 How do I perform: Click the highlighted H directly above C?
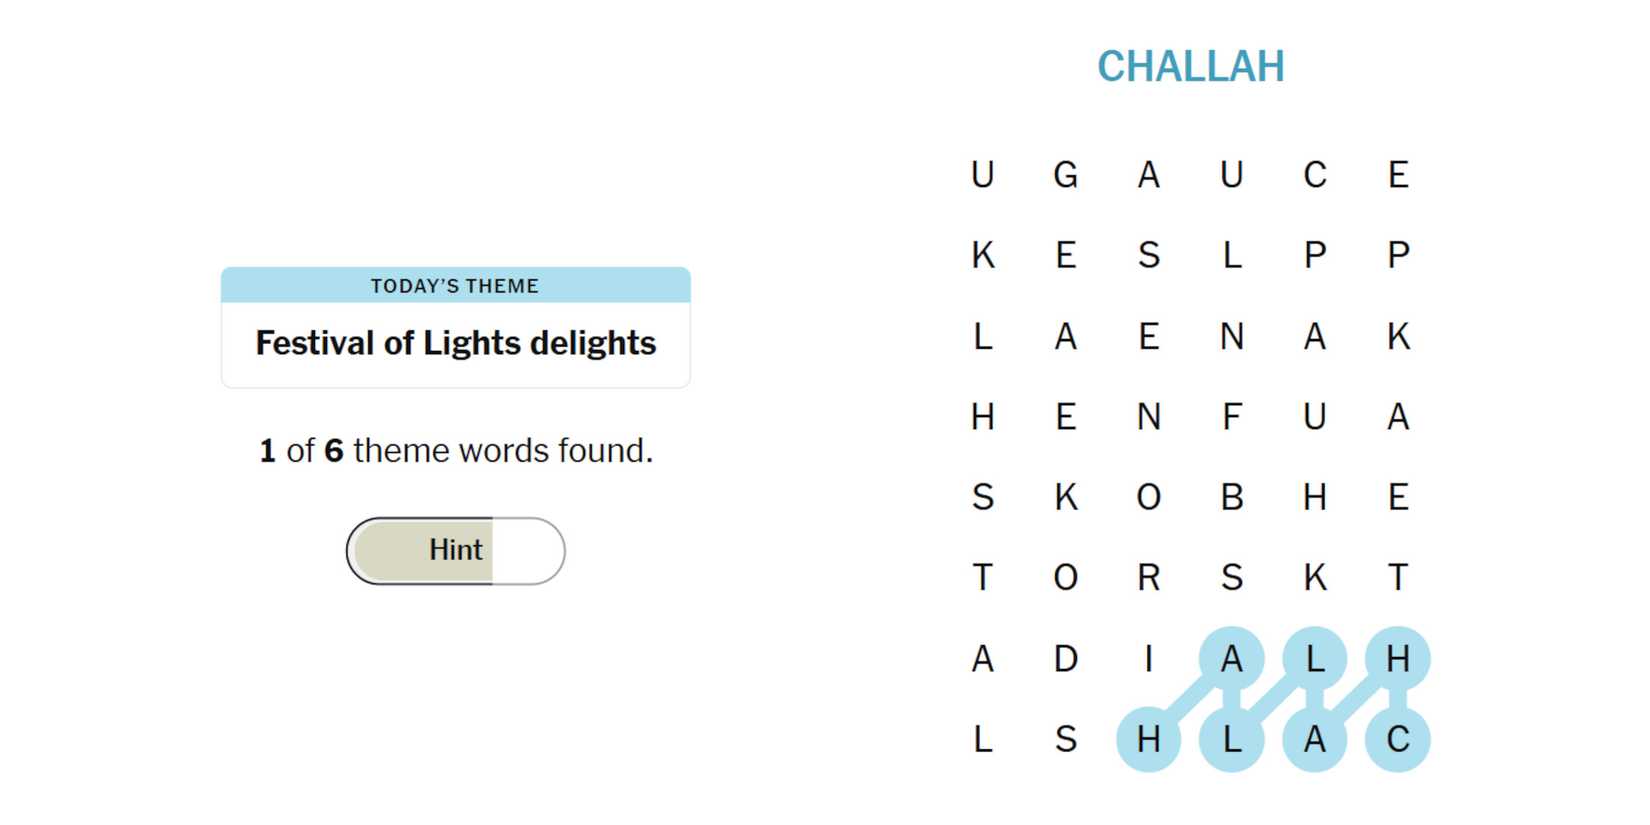pos(1398,659)
